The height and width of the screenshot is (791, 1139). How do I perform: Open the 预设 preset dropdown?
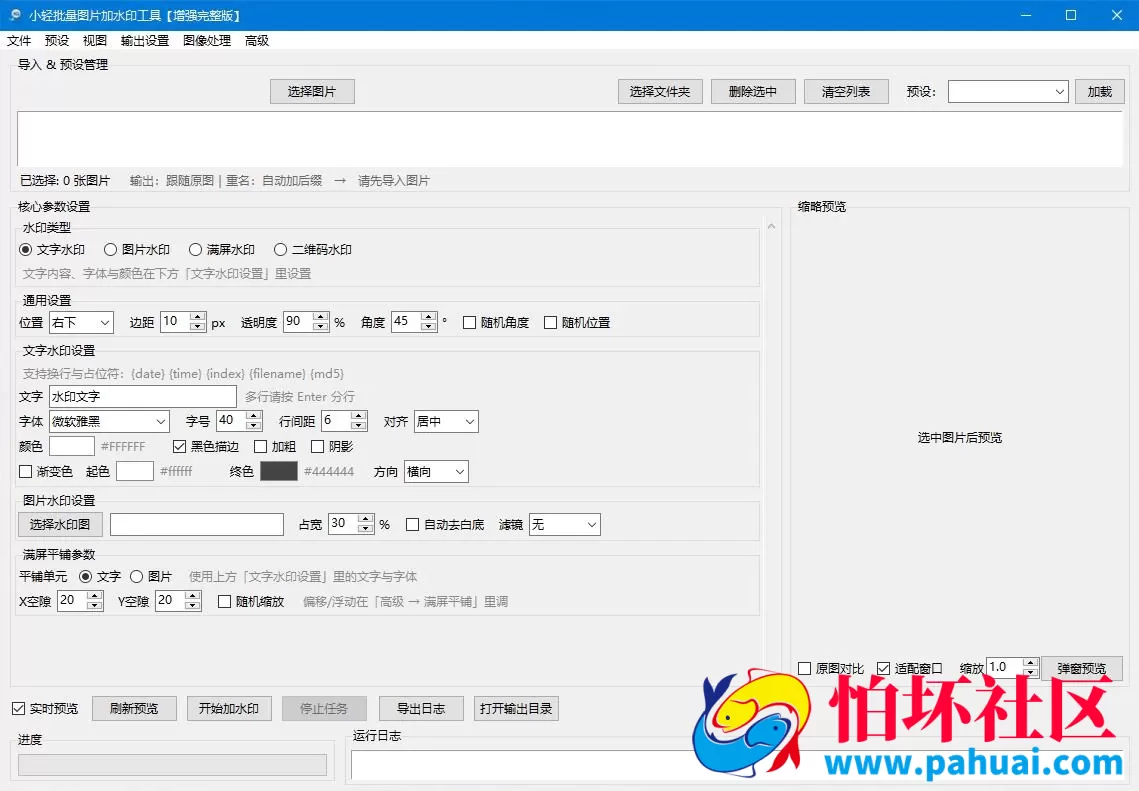(x=1008, y=92)
